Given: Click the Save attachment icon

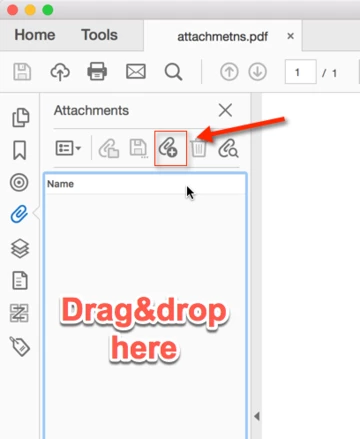Looking at the screenshot, I should [138, 148].
